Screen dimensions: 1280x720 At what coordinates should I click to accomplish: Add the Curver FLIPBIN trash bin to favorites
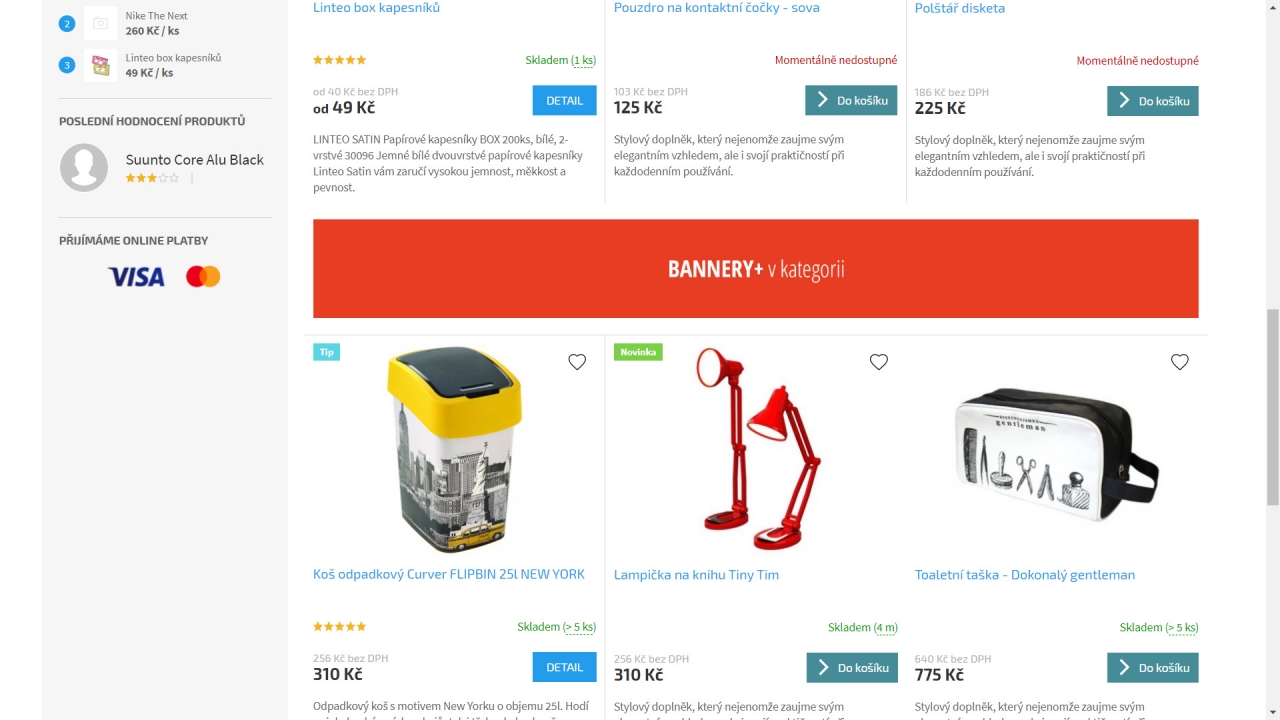pos(577,362)
